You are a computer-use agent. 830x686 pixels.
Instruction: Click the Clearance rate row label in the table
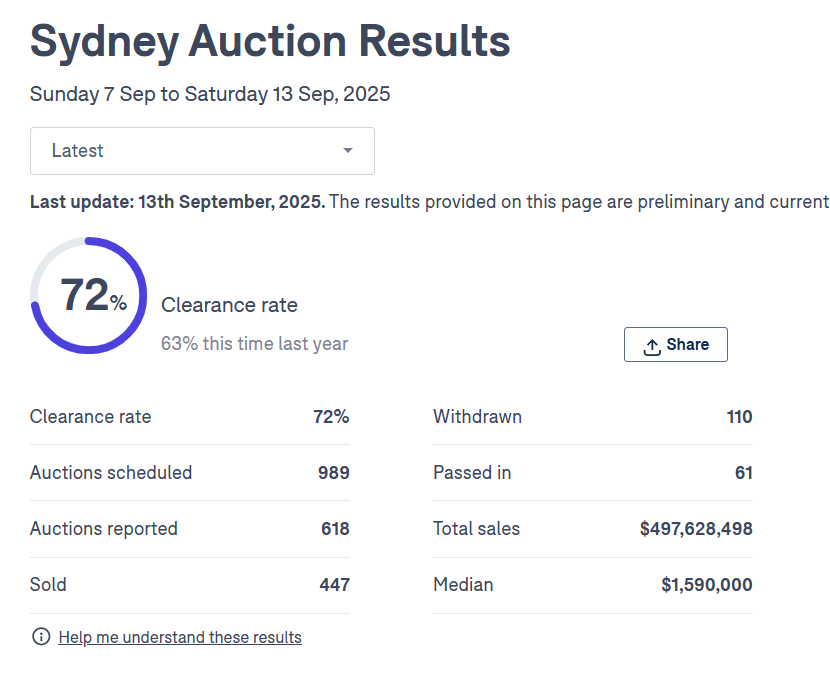91,417
